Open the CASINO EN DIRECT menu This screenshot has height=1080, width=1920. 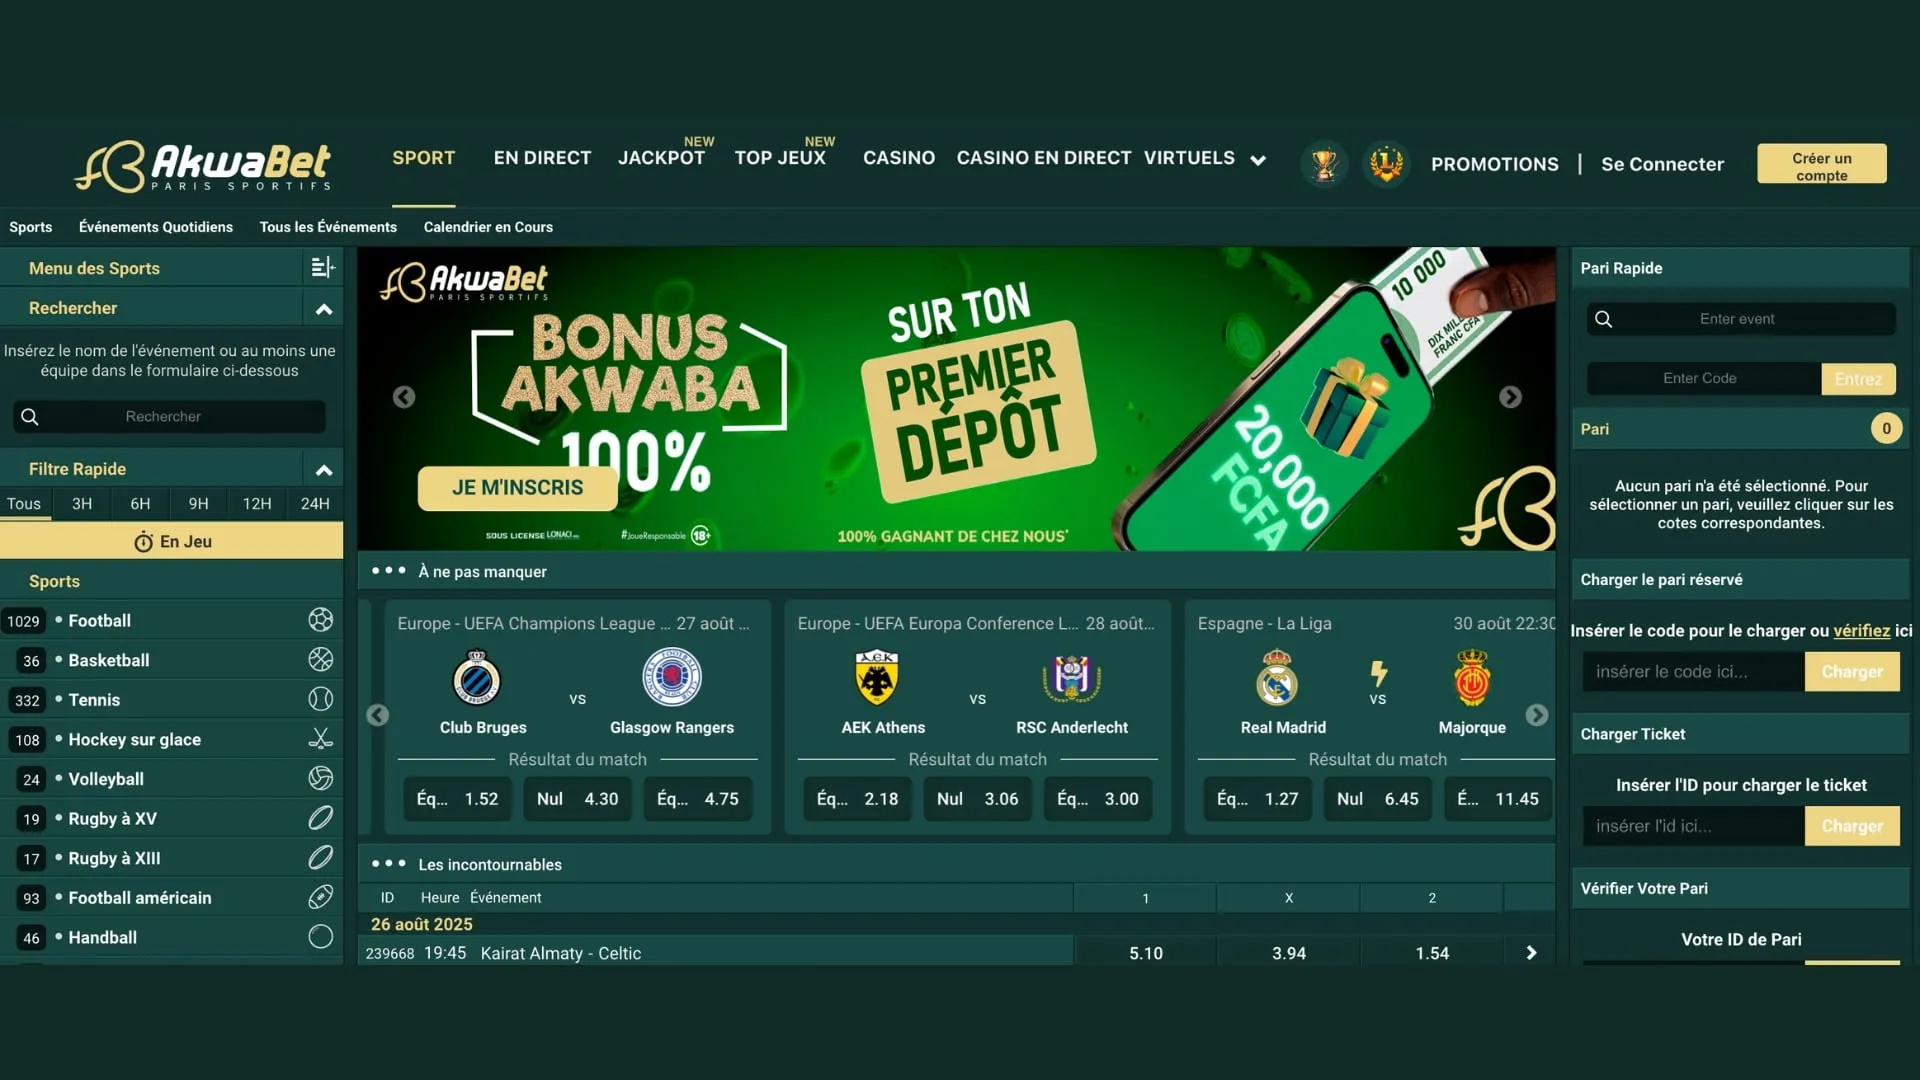coord(1043,158)
